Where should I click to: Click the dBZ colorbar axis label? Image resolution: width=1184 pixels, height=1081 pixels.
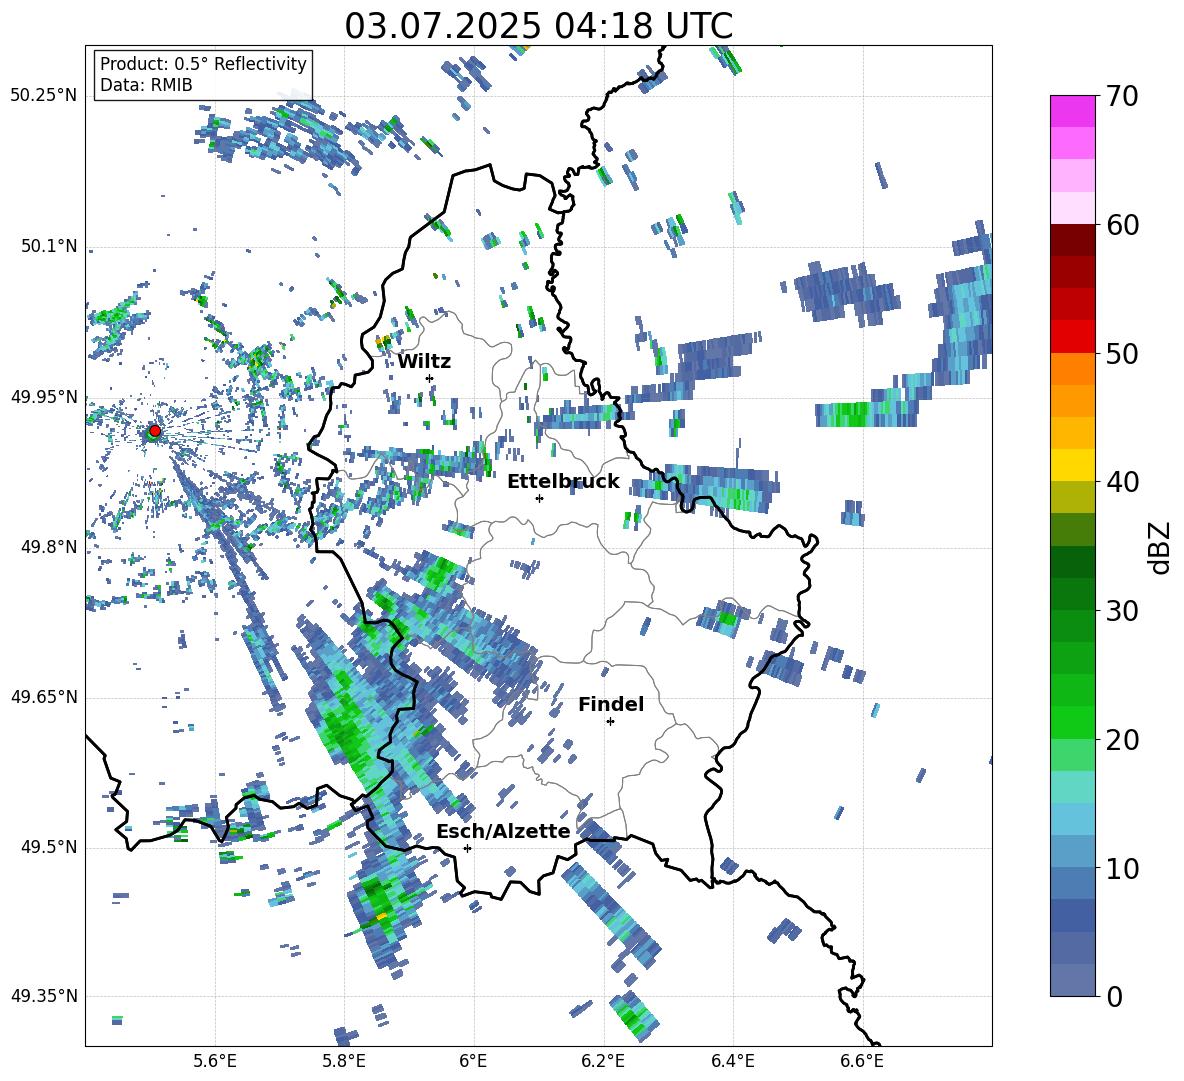1161,547
